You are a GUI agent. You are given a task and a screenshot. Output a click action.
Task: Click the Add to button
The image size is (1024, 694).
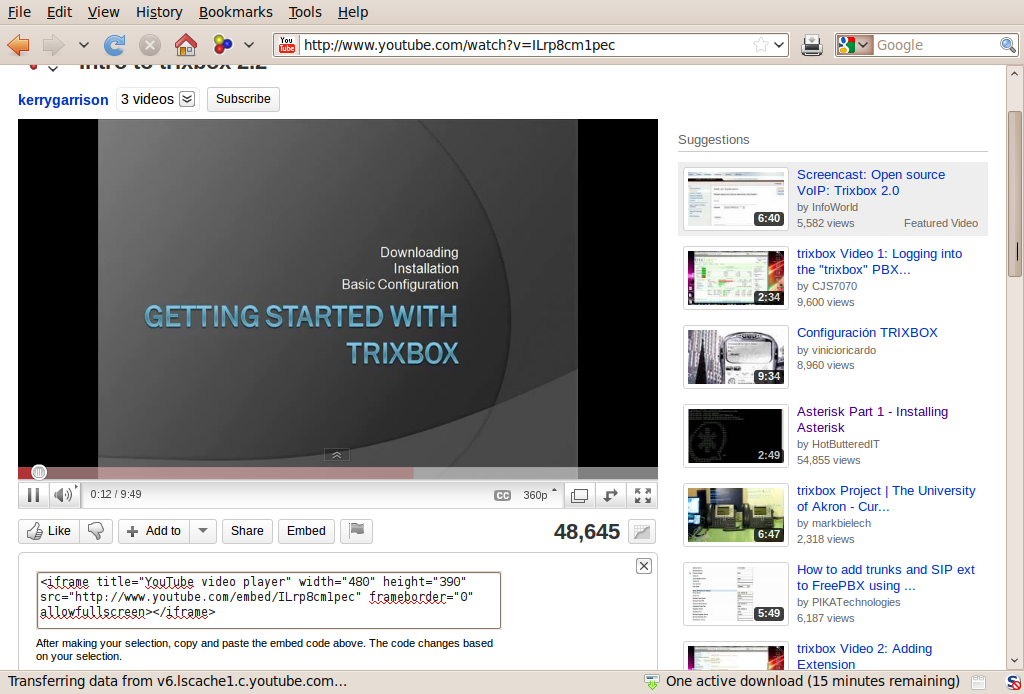[x=154, y=531]
